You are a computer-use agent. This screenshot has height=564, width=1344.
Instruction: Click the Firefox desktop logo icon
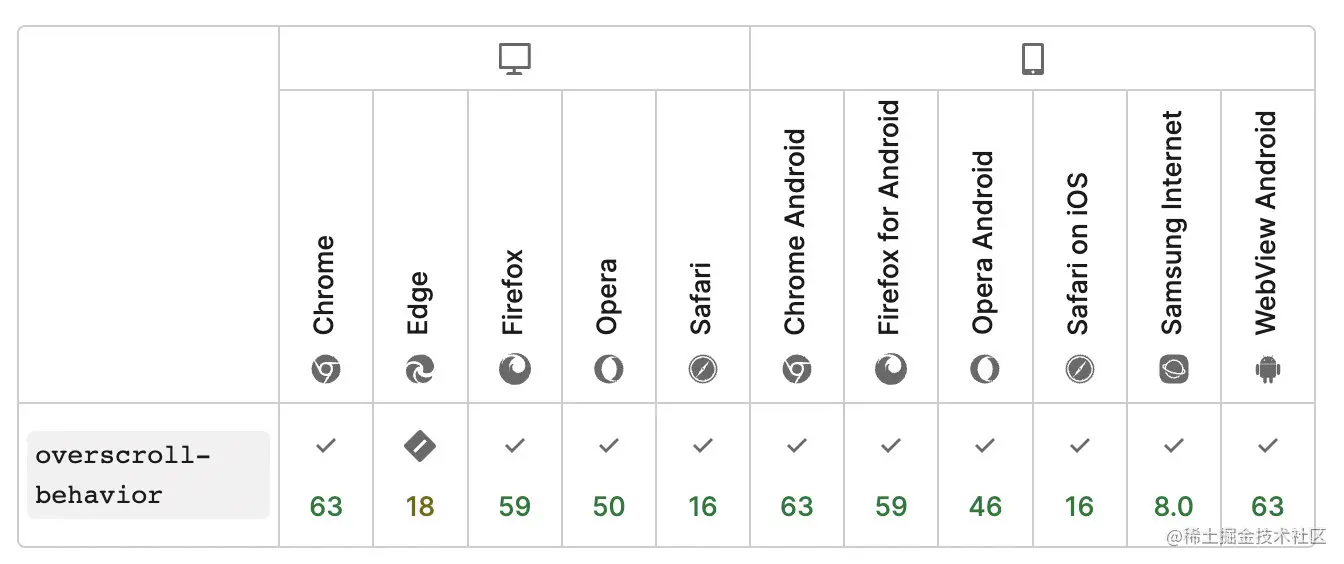[x=514, y=370]
